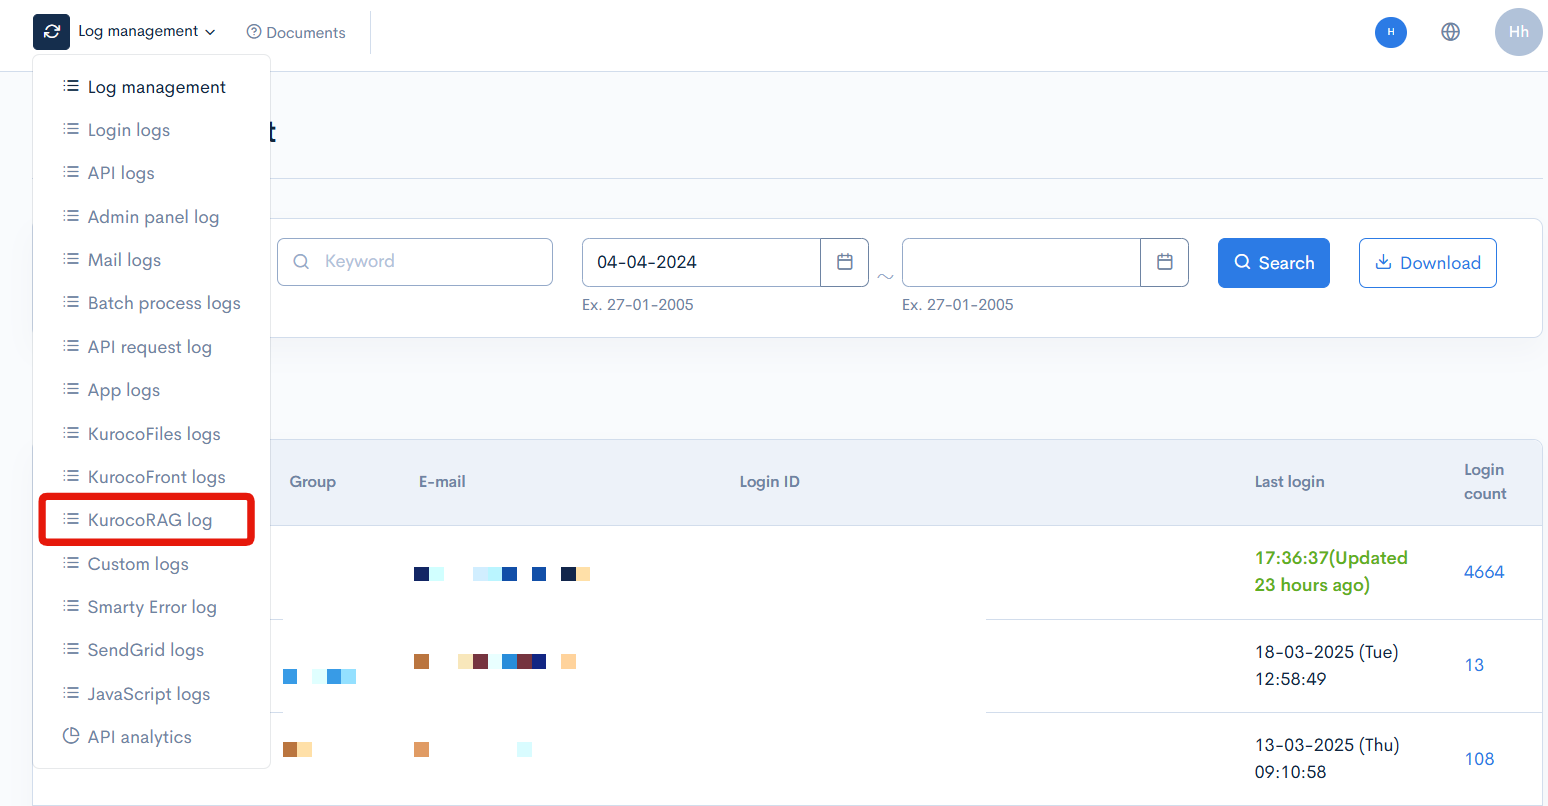The height and width of the screenshot is (806, 1548).
Task: Open the calendar icon on the empty end date field
Action: (1165, 262)
